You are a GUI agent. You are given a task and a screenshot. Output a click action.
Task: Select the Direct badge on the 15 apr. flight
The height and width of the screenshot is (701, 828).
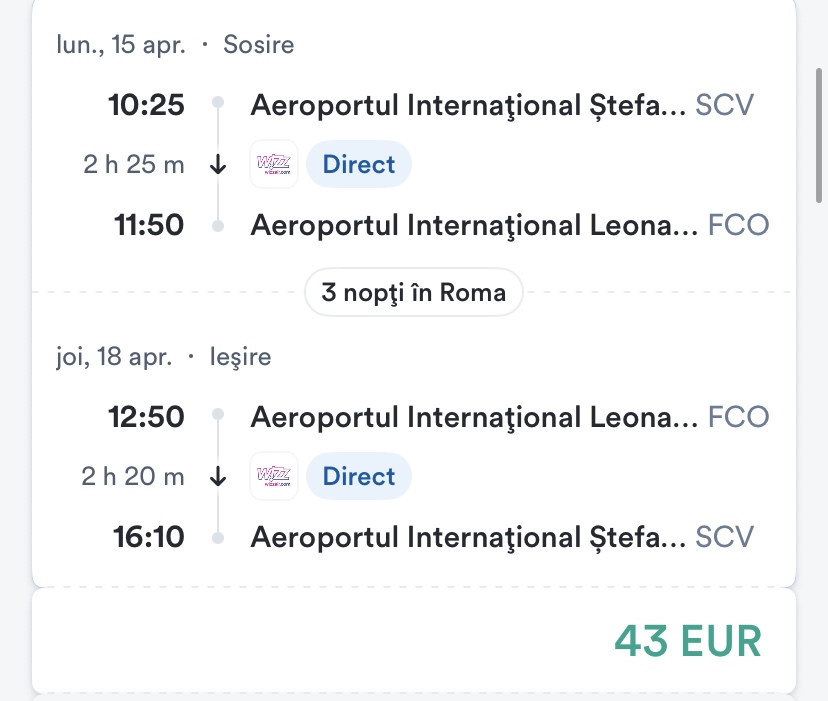[x=359, y=164]
